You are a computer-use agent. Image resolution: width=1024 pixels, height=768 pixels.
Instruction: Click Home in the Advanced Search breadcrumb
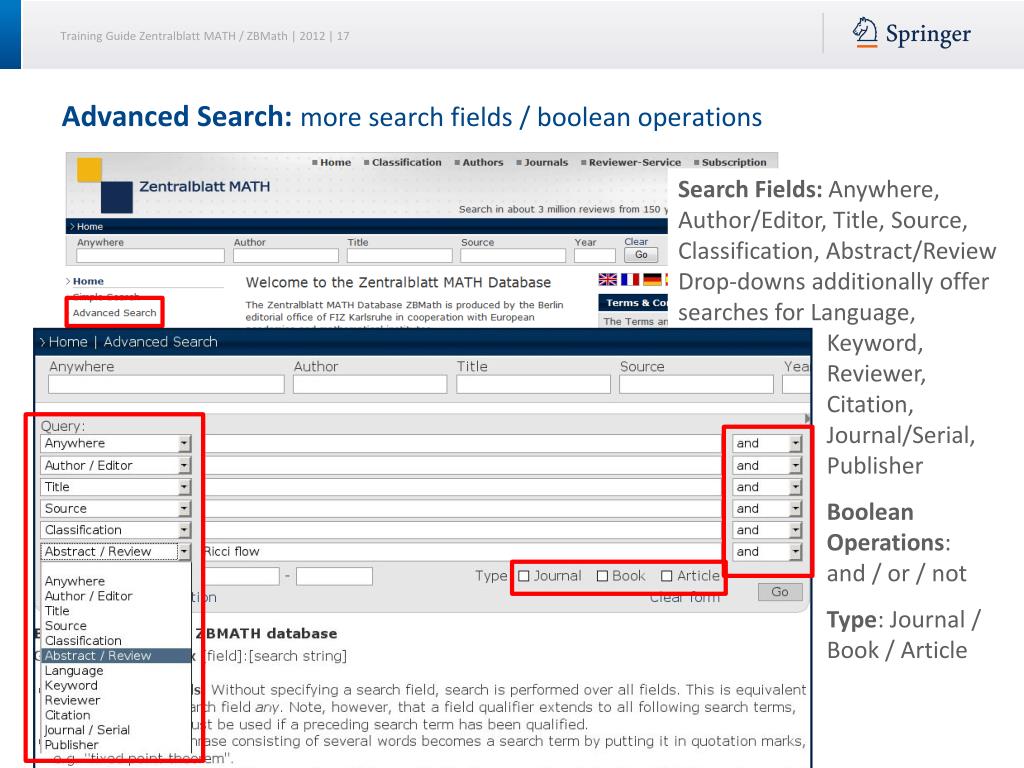pyautogui.click(x=68, y=342)
